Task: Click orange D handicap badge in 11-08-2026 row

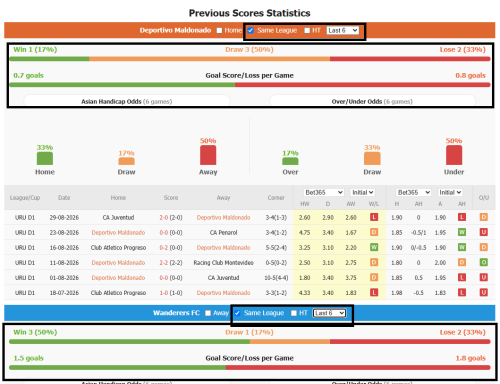Action: 462,262
